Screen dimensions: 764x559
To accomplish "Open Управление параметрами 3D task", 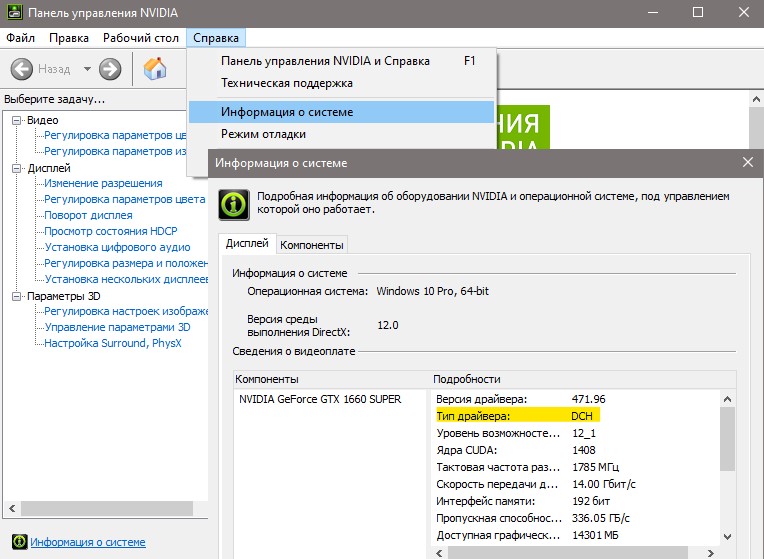I will 117,327.
